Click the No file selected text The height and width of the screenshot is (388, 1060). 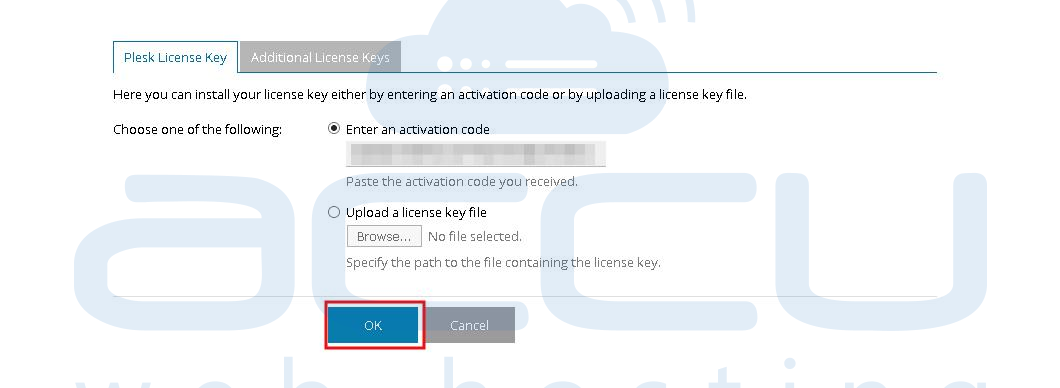(475, 237)
